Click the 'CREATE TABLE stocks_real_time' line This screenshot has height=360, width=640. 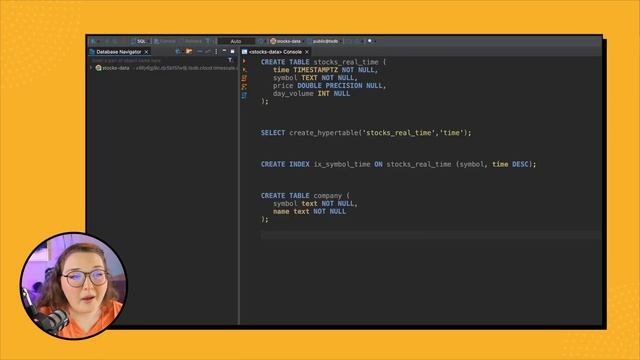(x=323, y=62)
